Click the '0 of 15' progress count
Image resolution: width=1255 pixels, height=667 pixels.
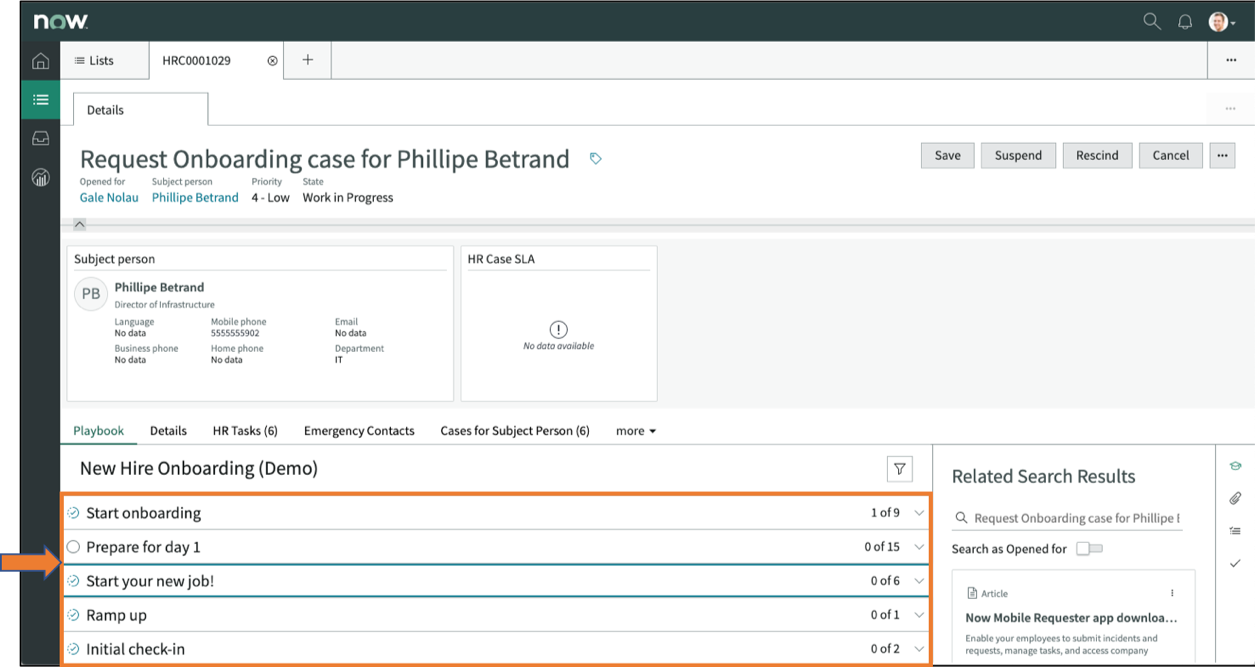coord(882,547)
